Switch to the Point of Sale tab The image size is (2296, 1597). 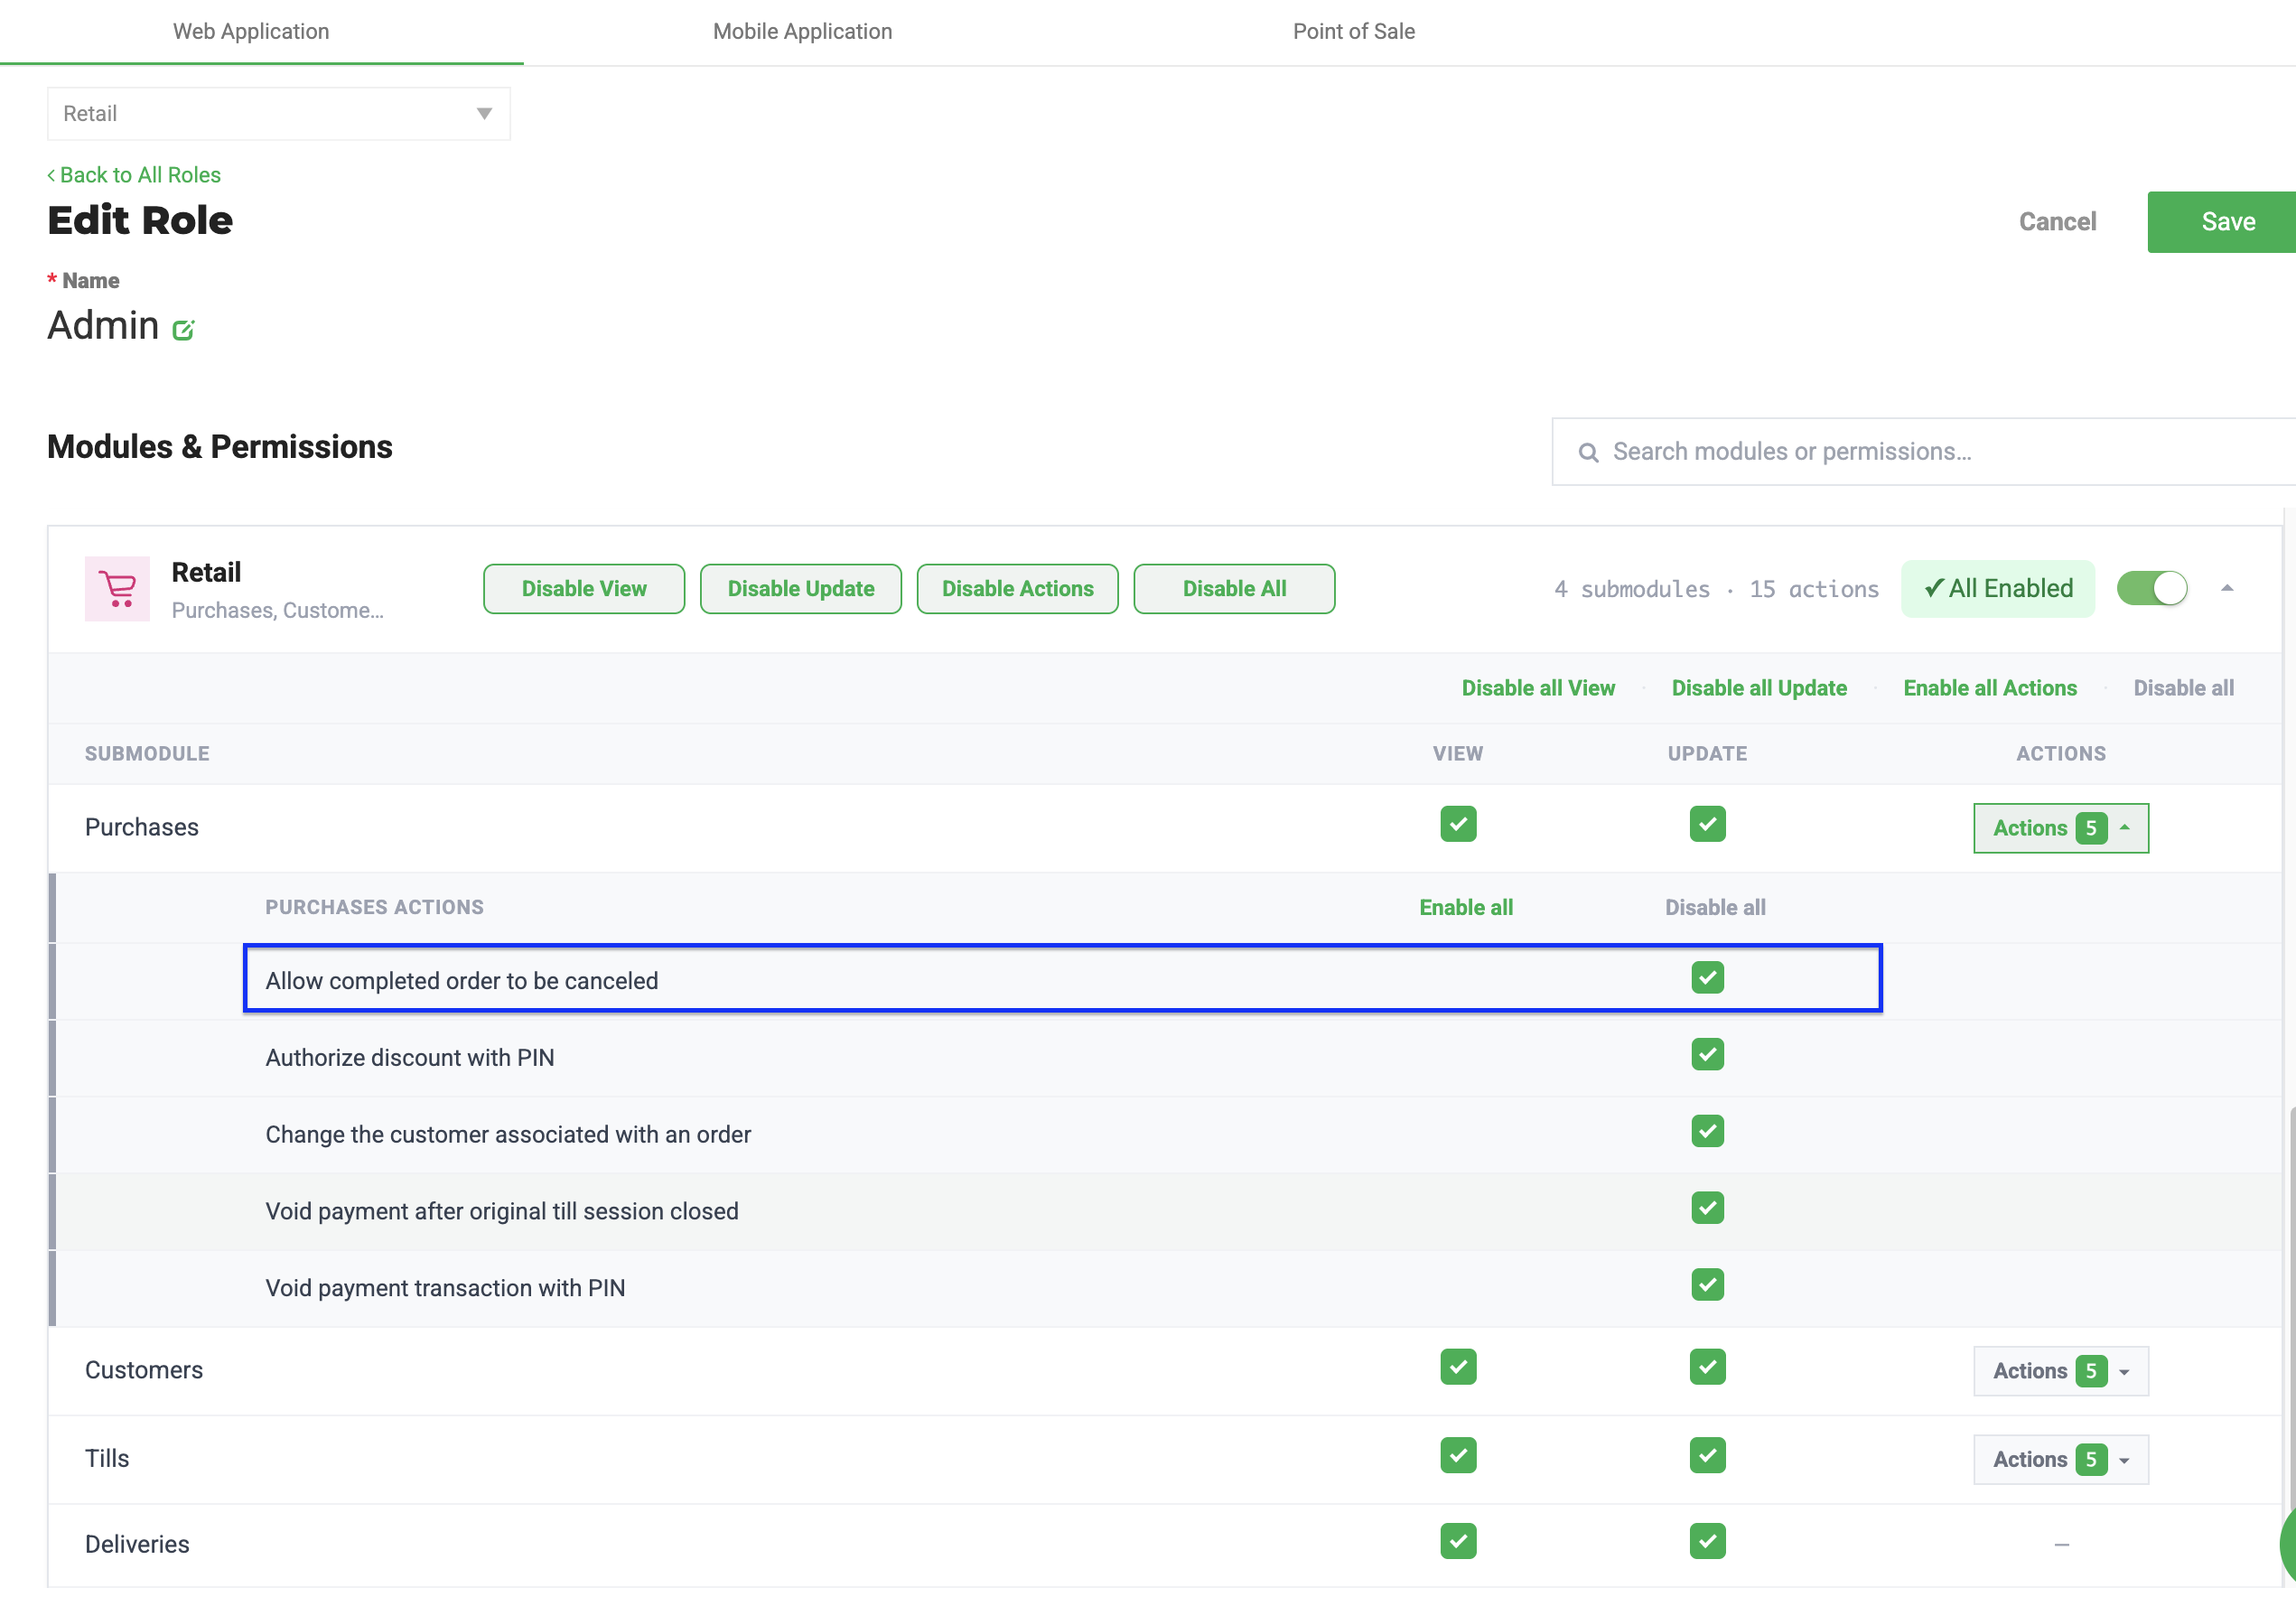[x=1353, y=31]
